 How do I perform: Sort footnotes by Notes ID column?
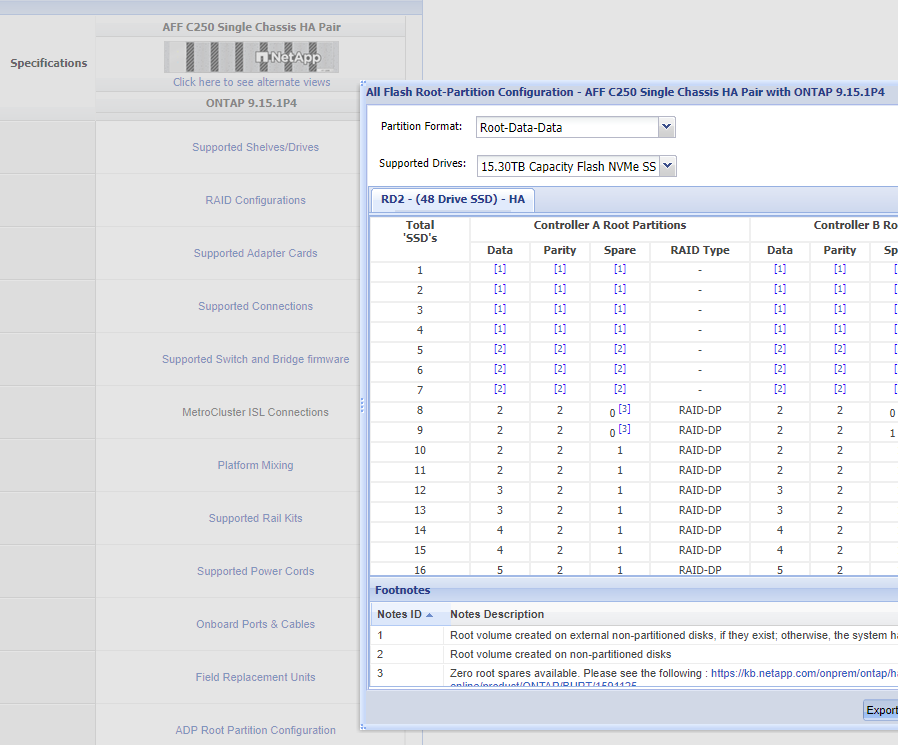[403, 614]
